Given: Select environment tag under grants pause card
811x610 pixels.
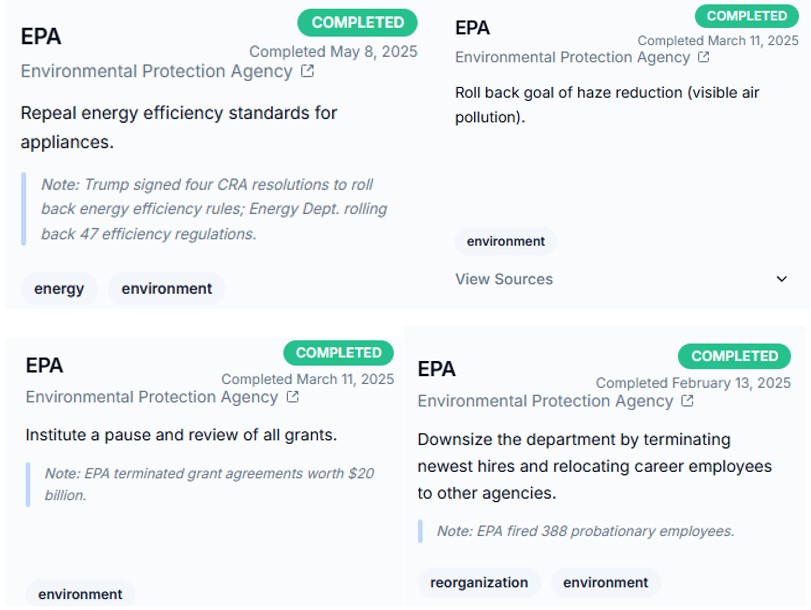Looking at the screenshot, I should [80, 594].
